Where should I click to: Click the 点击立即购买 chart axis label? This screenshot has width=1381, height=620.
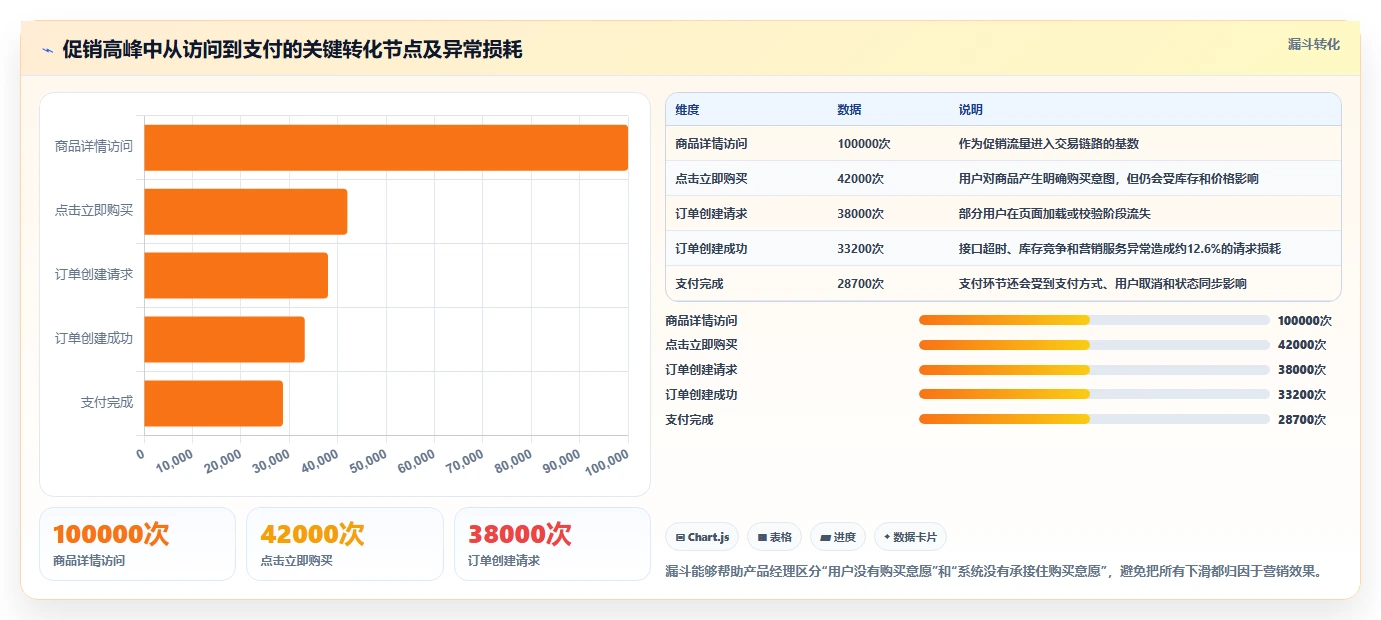94,211
